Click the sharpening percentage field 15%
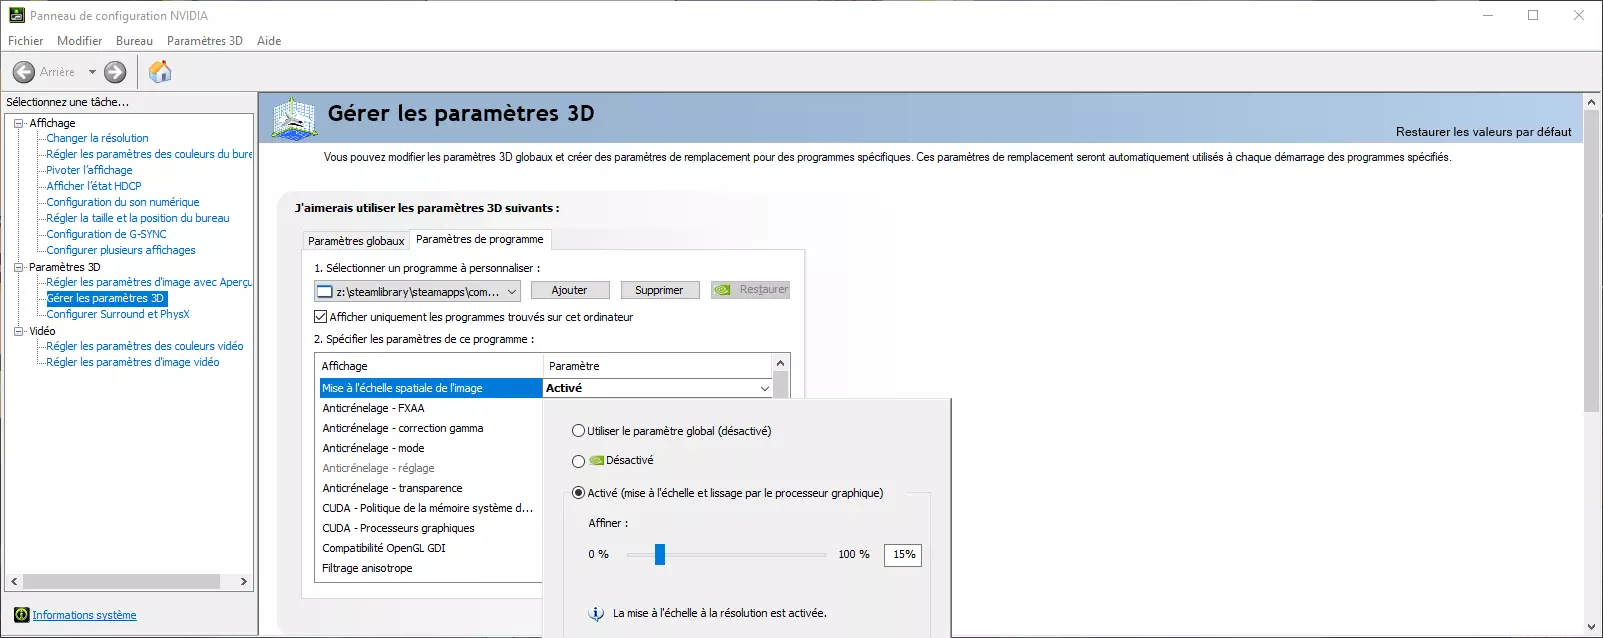Screen dimensions: 1603x638 point(903,554)
